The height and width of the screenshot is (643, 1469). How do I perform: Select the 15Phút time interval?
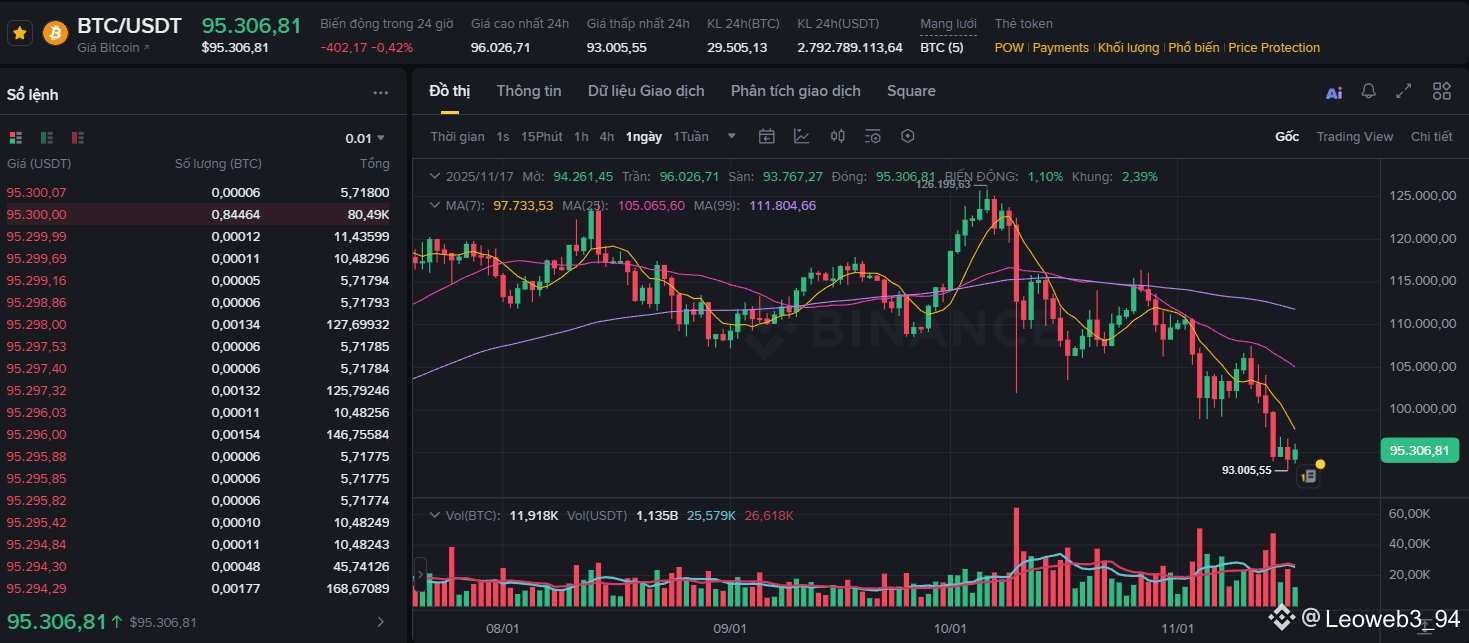[x=542, y=137]
